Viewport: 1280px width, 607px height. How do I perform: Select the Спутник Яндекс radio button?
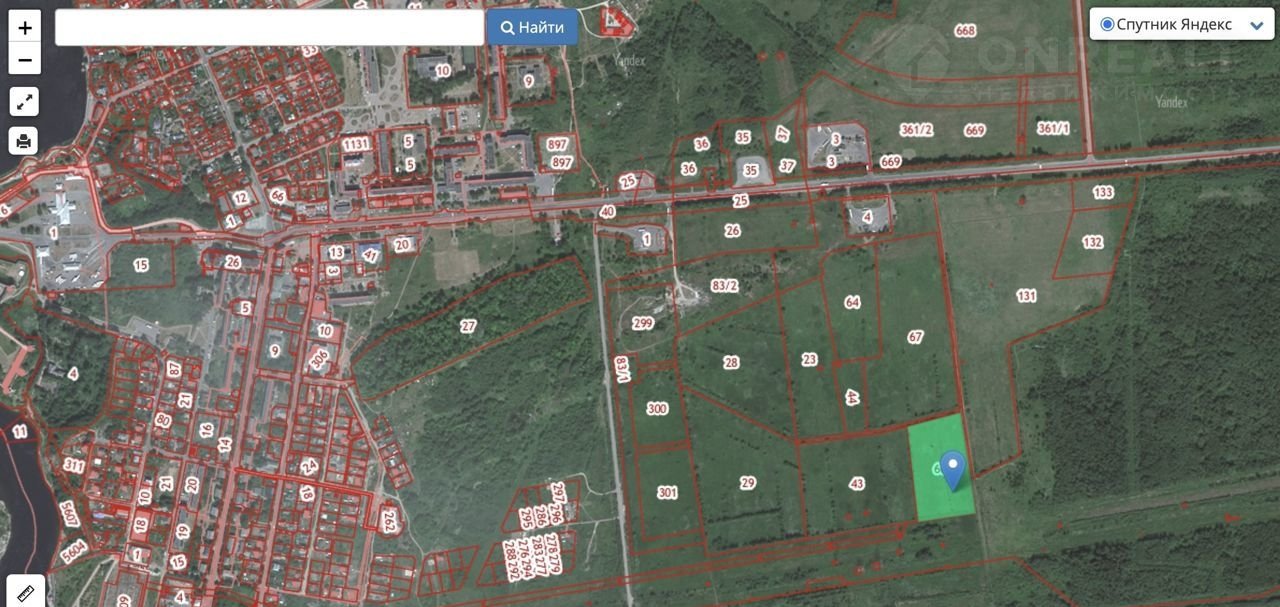pyautogui.click(x=1107, y=25)
